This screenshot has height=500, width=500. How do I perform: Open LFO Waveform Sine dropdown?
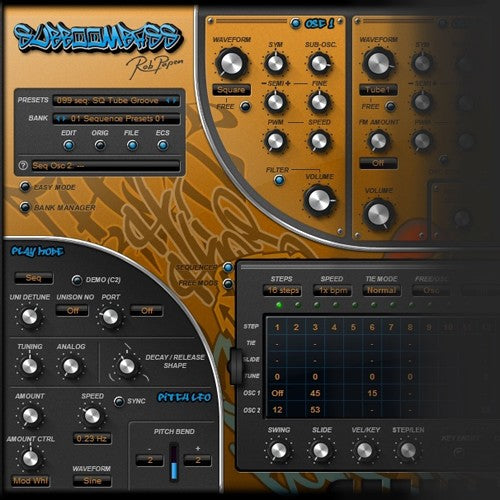[x=92, y=481]
